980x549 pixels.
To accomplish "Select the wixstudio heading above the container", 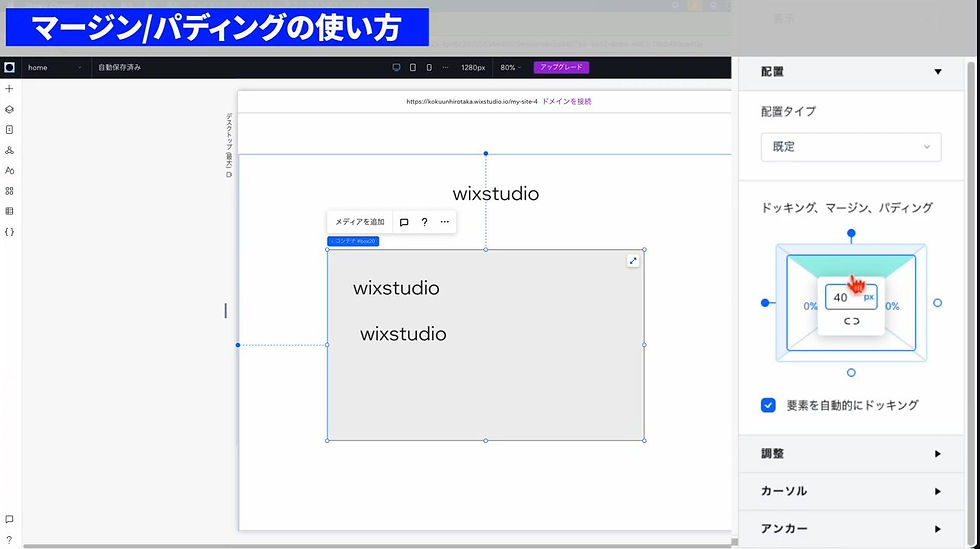I will [x=496, y=193].
